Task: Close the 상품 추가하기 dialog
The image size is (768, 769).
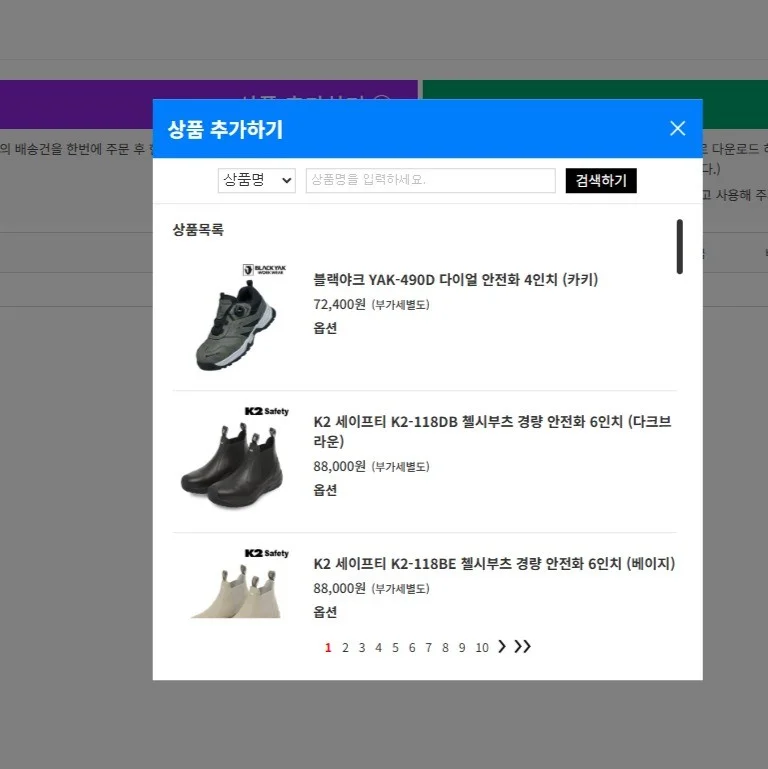Action: (677, 128)
